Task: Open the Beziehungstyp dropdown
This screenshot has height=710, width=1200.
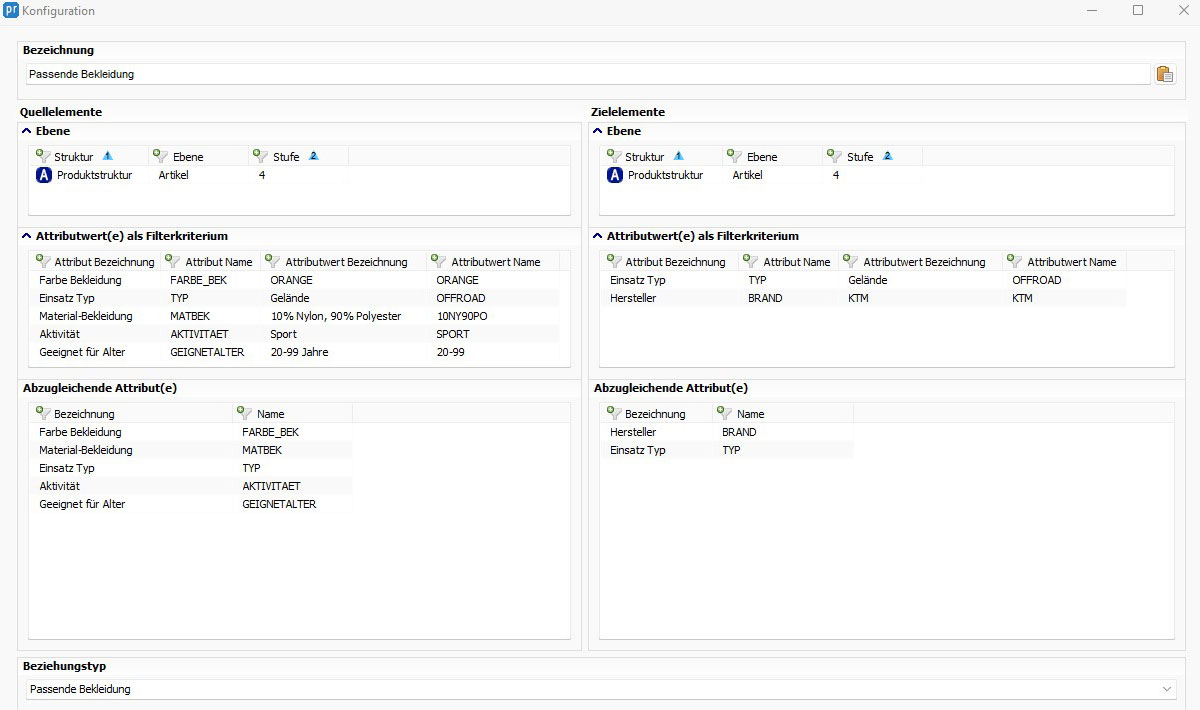Action: (x=1166, y=689)
